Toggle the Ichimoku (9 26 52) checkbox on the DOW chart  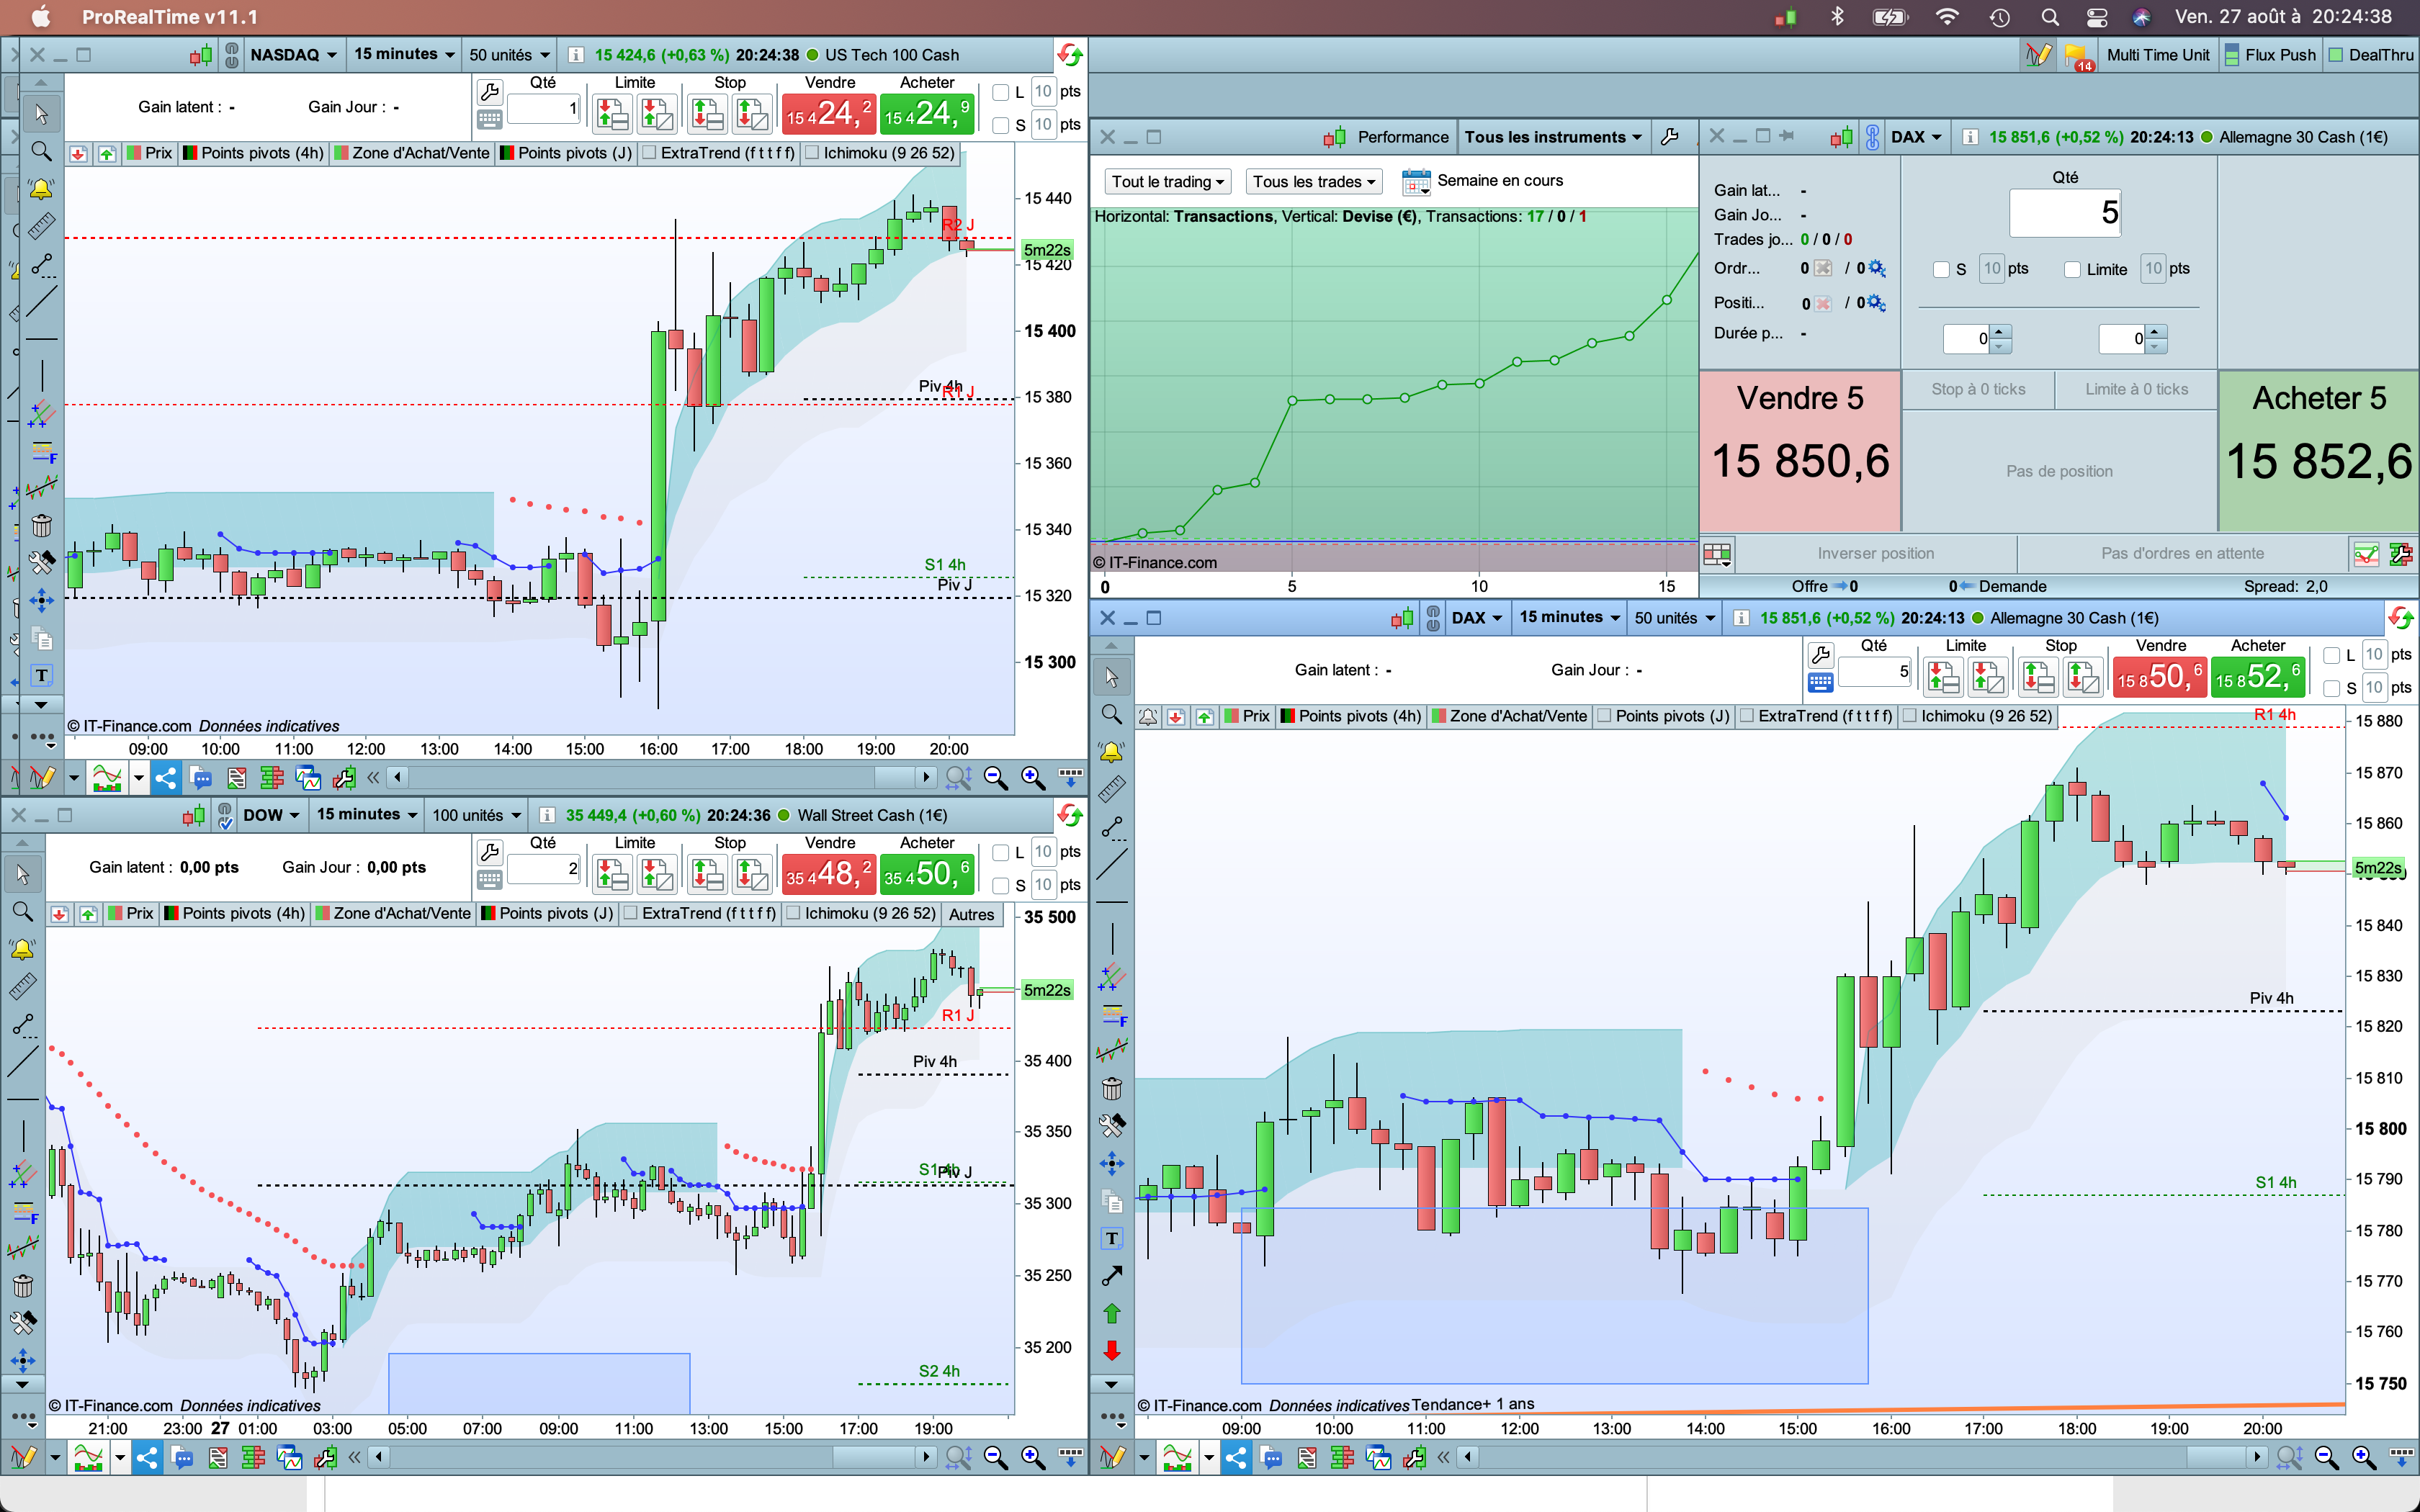click(793, 913)
